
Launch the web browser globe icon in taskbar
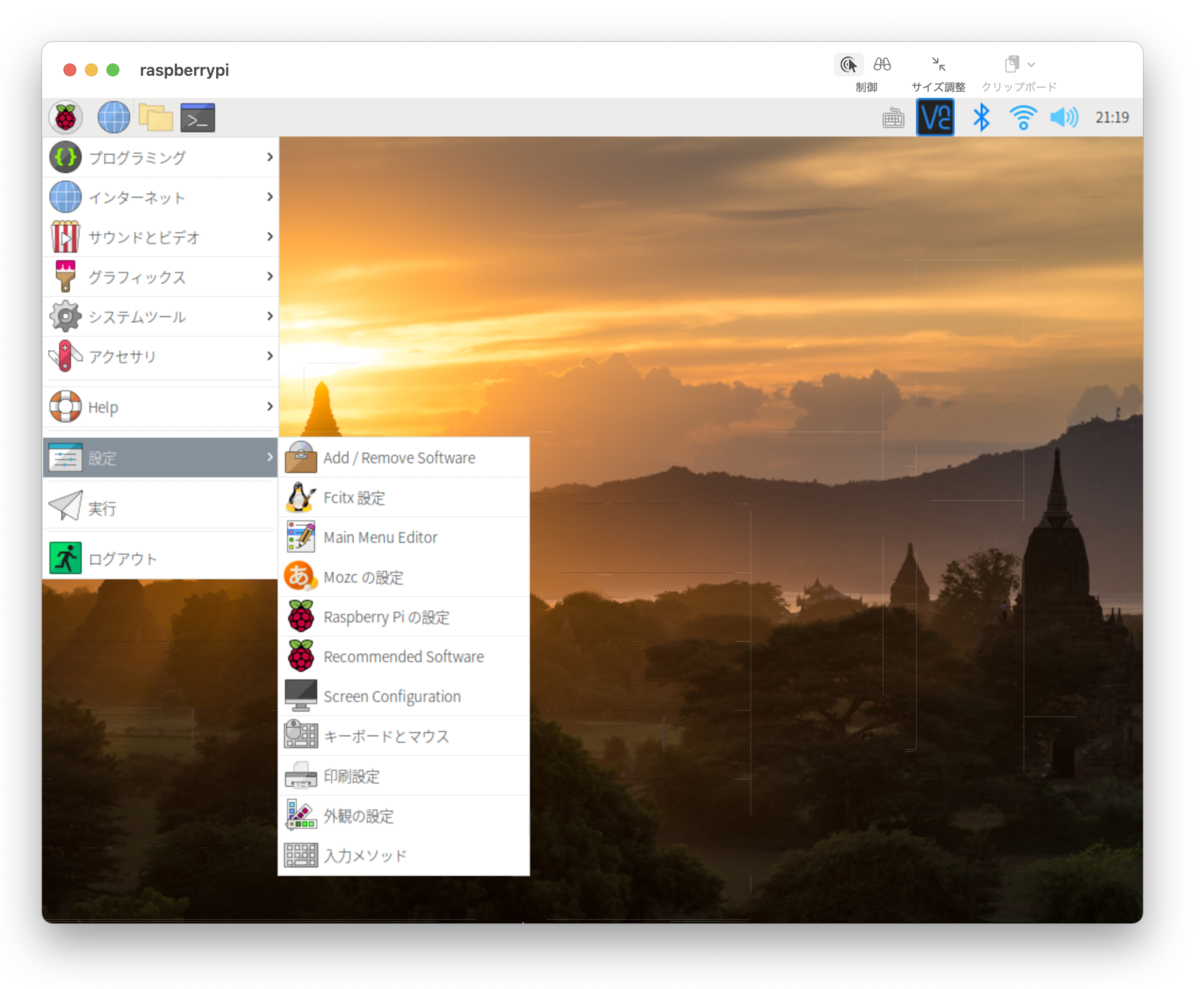click(x=113, y=117)
